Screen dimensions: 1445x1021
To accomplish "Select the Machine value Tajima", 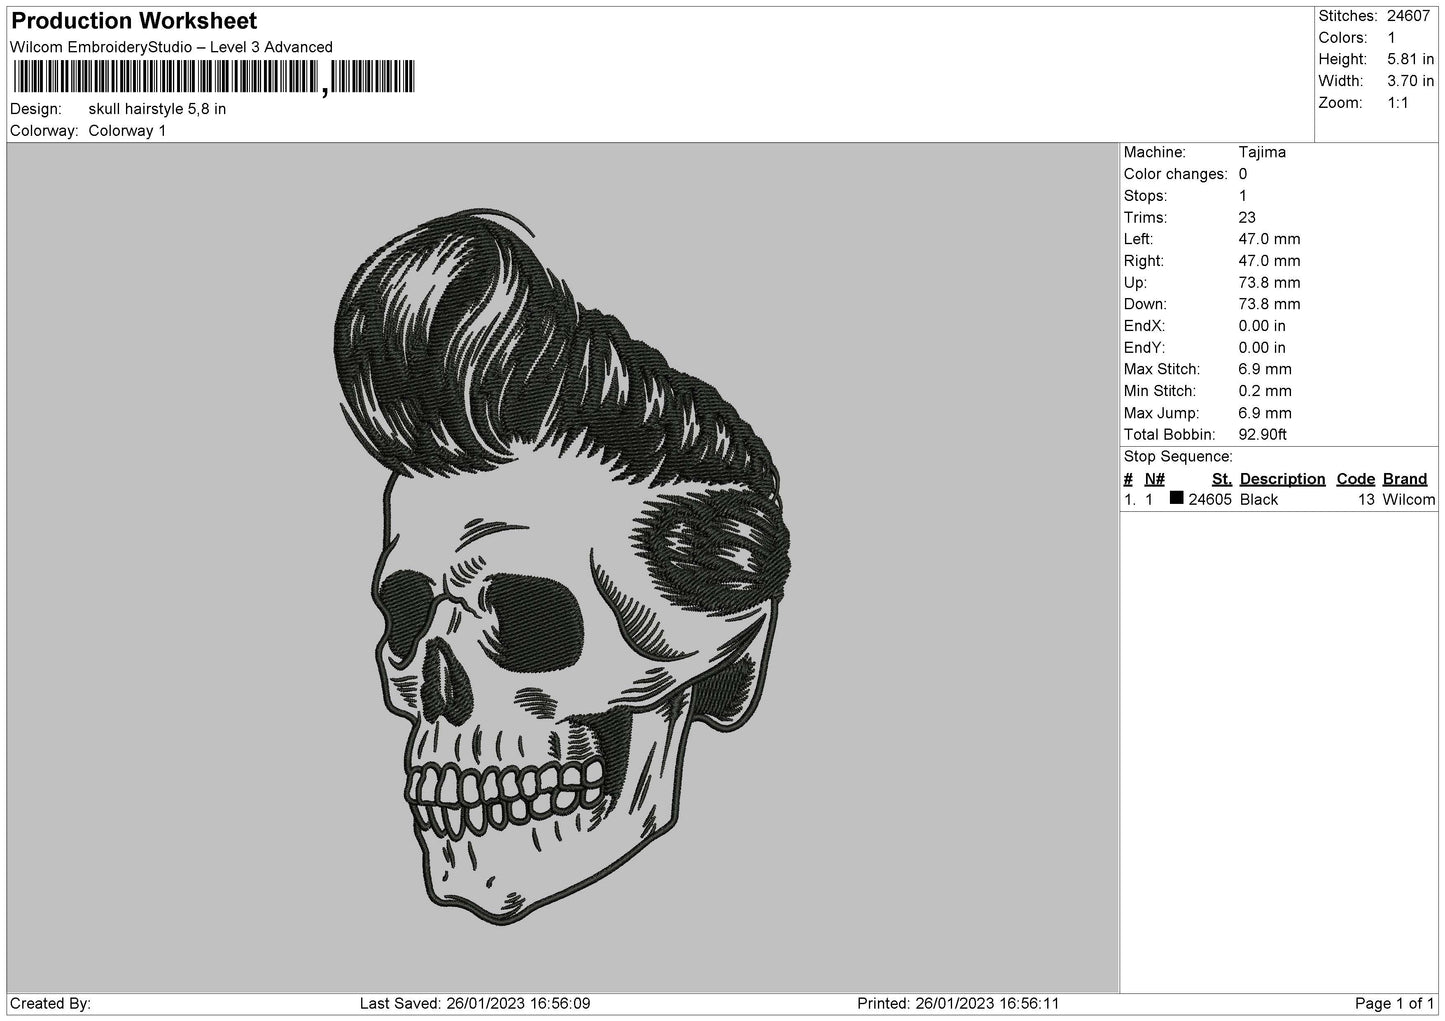I will point(1262,152).
